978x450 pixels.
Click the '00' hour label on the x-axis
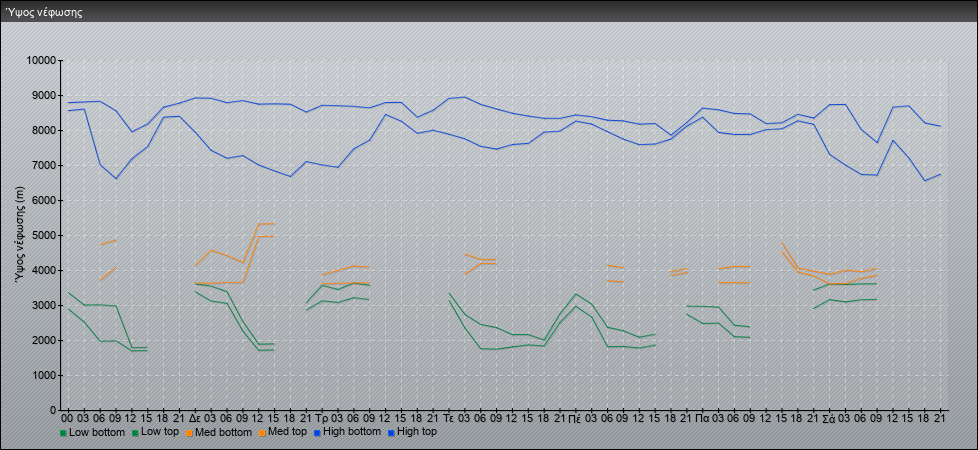point(68,418)
